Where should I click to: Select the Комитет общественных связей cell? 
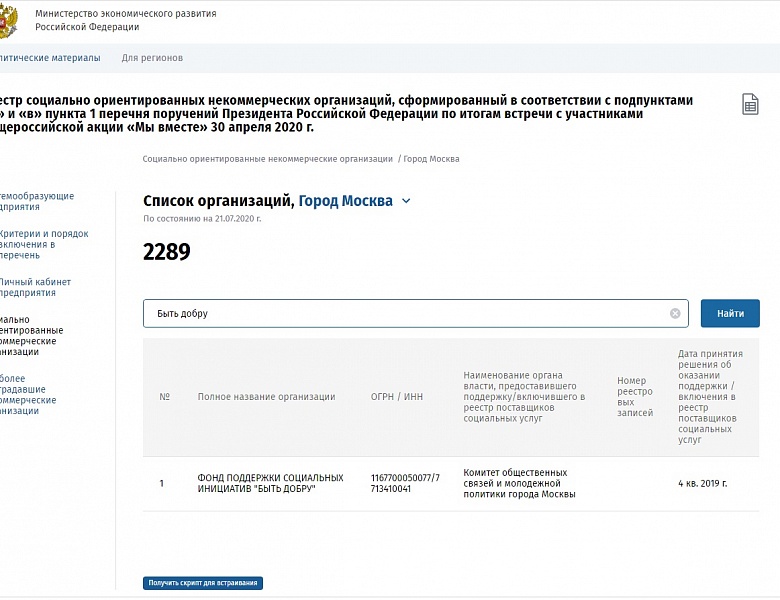tap(519, 483)
